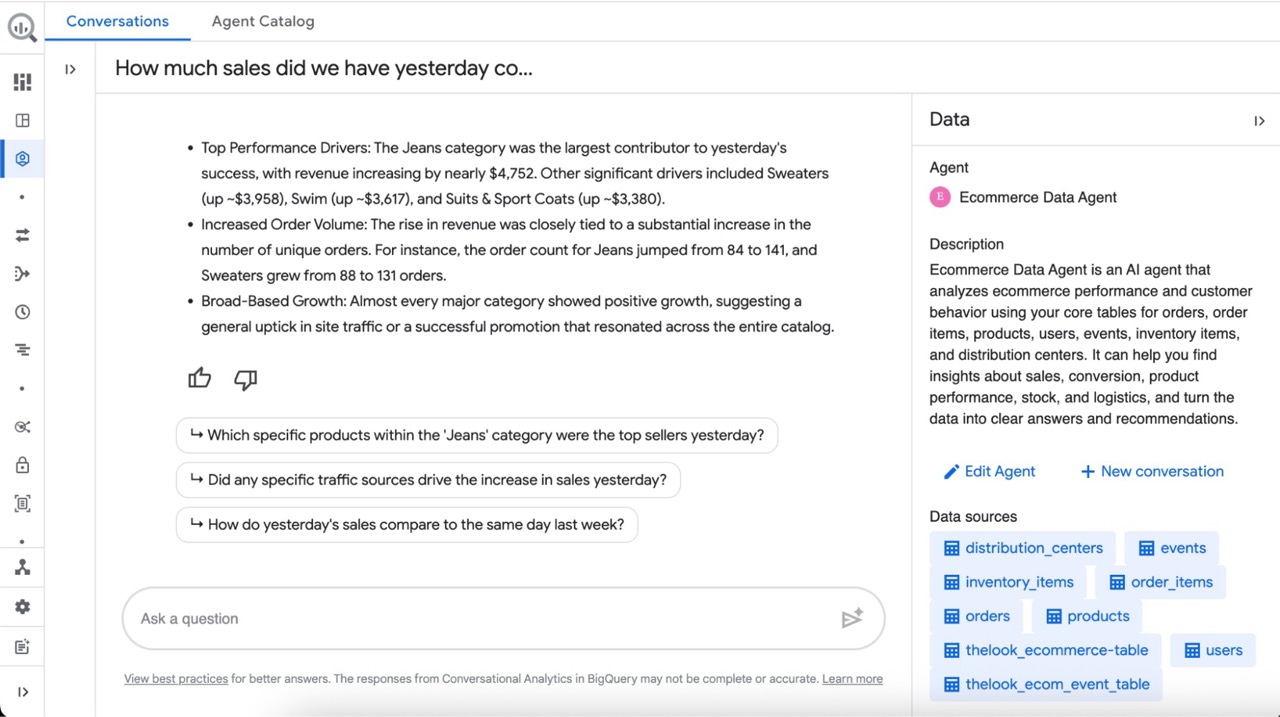Click the data transfers arrows icon
This screenshot has height=717, width=1280.
[22, 235]
